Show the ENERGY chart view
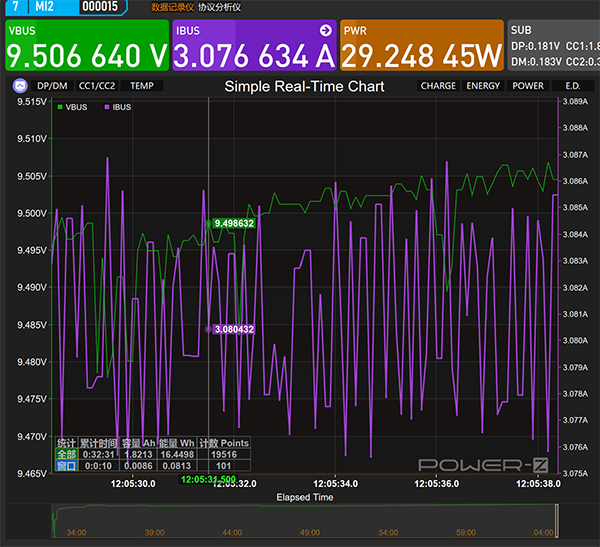Image resolution: width=600 pixels, height=547 pixels. click(x=484, y=86)
